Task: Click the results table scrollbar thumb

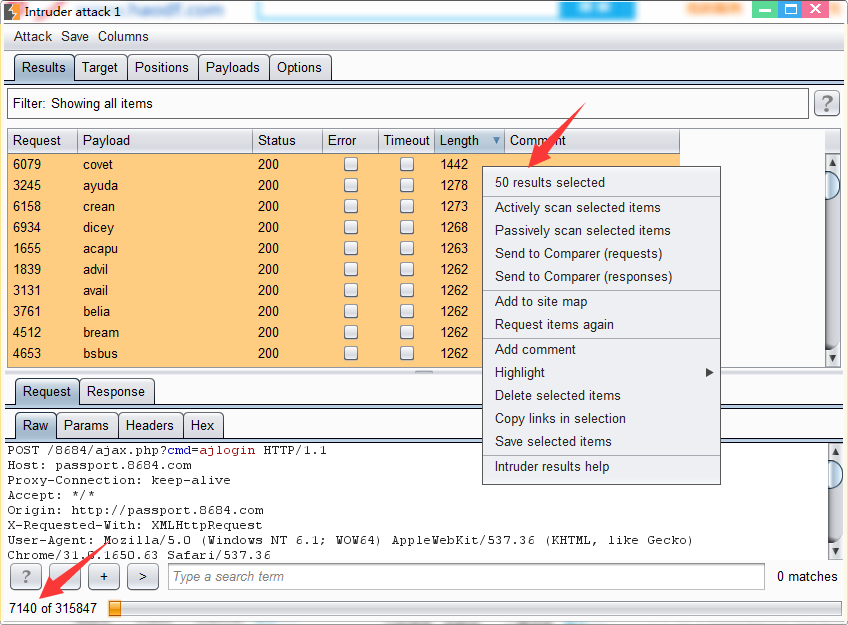Action: tap(832, 185)
